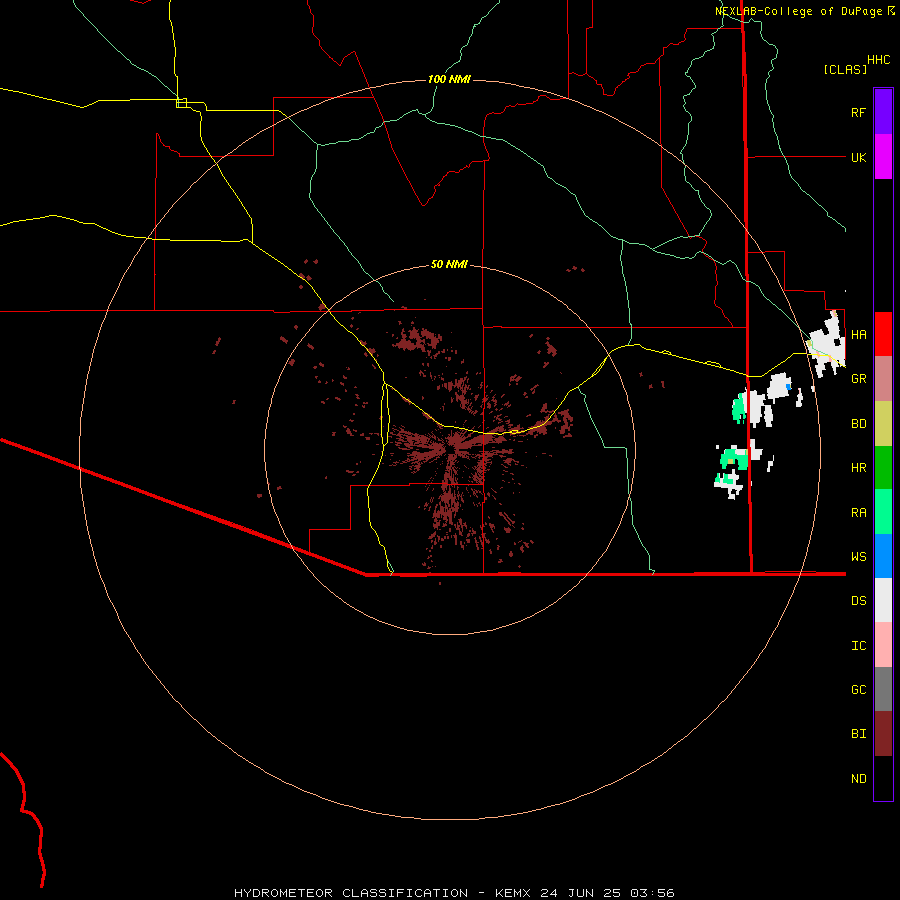Click the BI legend label
This screenshot has height=900, width=900.
[x=859, y=734]
